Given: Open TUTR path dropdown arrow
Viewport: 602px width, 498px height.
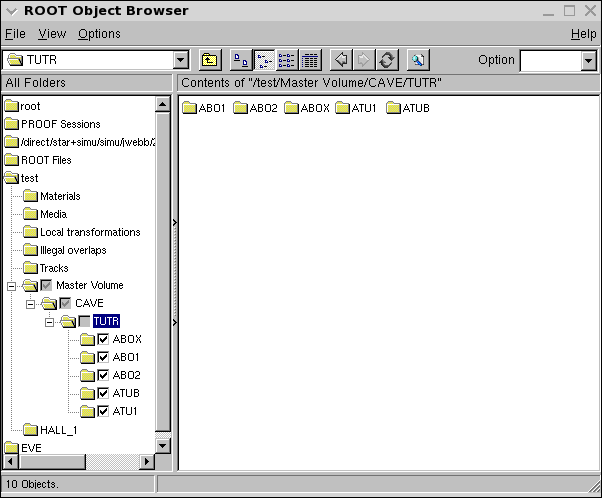Looking at the screenshot, I should (x=180, y=60).
